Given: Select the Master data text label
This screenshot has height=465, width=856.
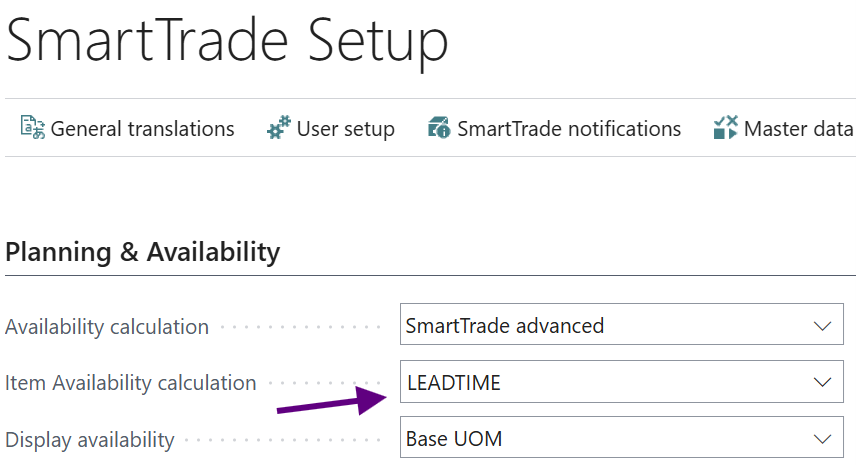Looking at the screenshot, I should click(x=798, y=129).
